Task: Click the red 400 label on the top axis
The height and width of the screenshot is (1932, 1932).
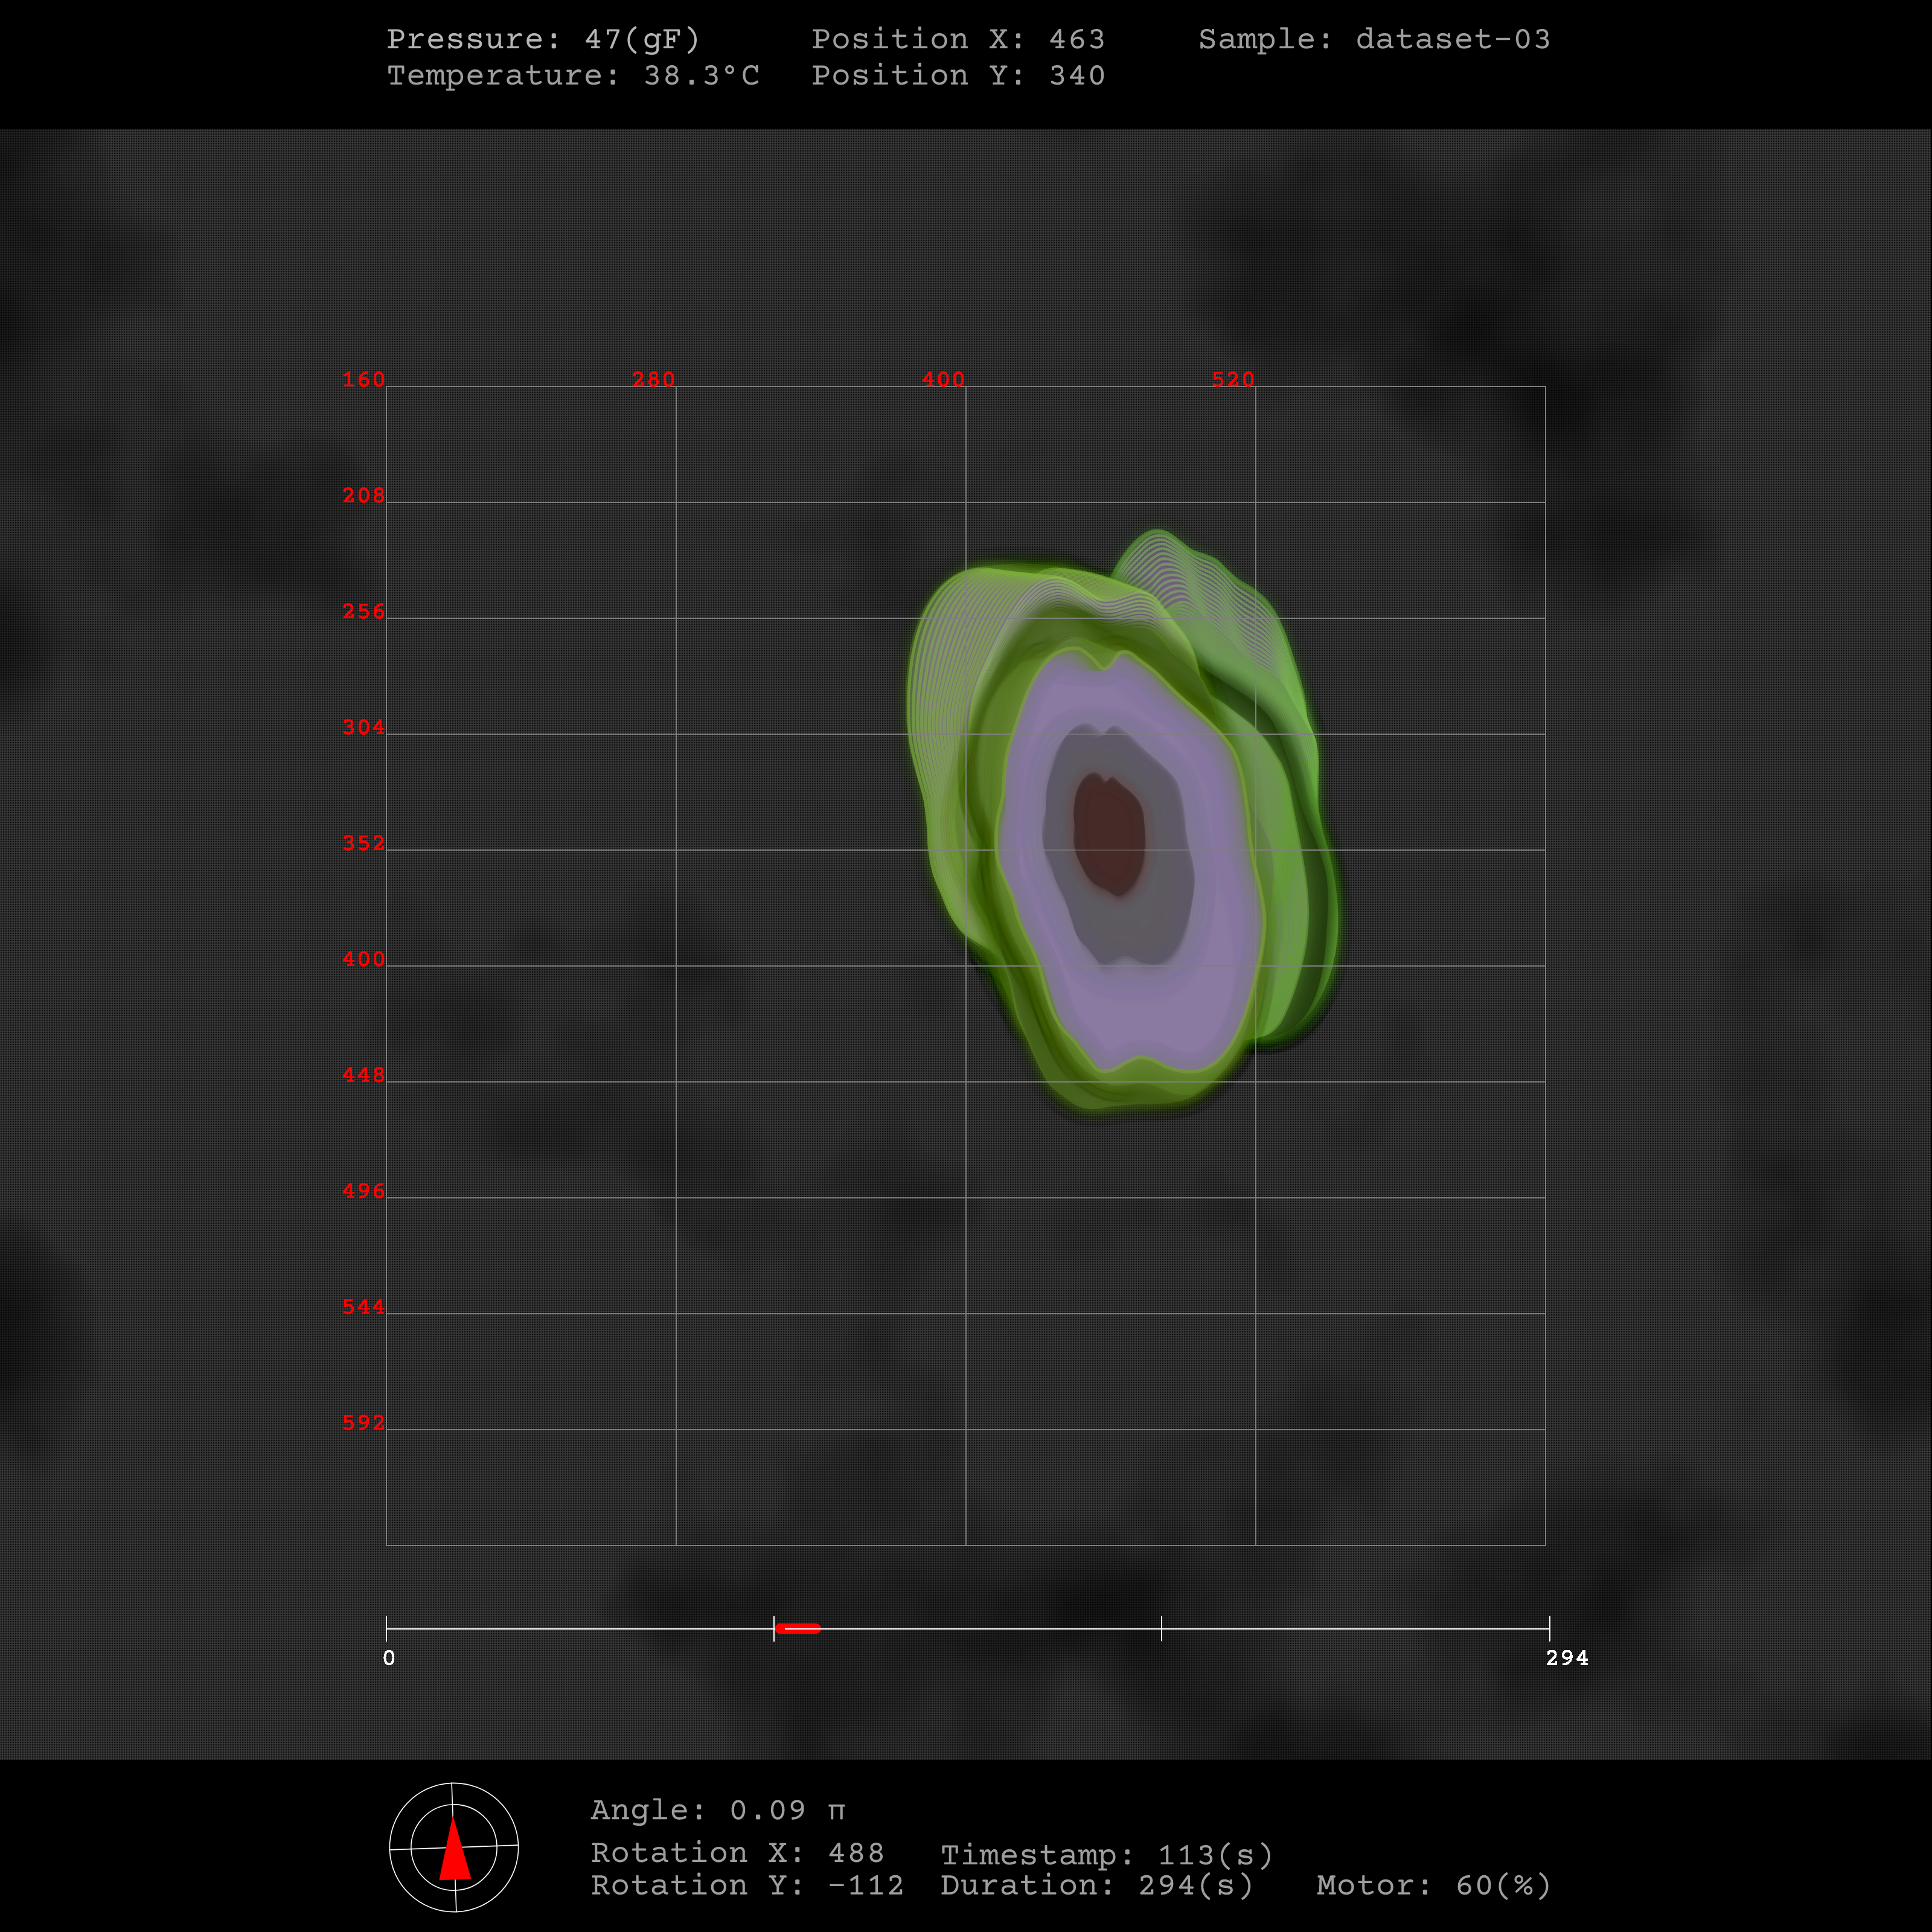Action: click(x=943, y=380)
